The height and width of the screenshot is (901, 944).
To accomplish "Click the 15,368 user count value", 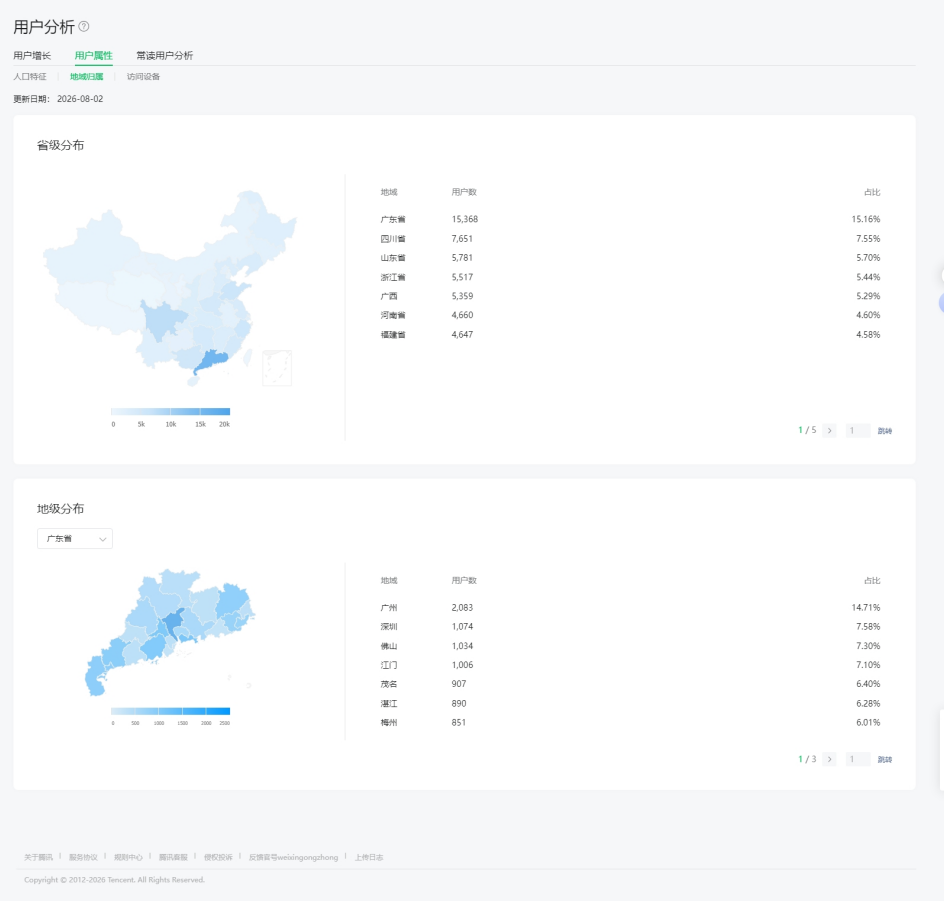I will (465, 219).
